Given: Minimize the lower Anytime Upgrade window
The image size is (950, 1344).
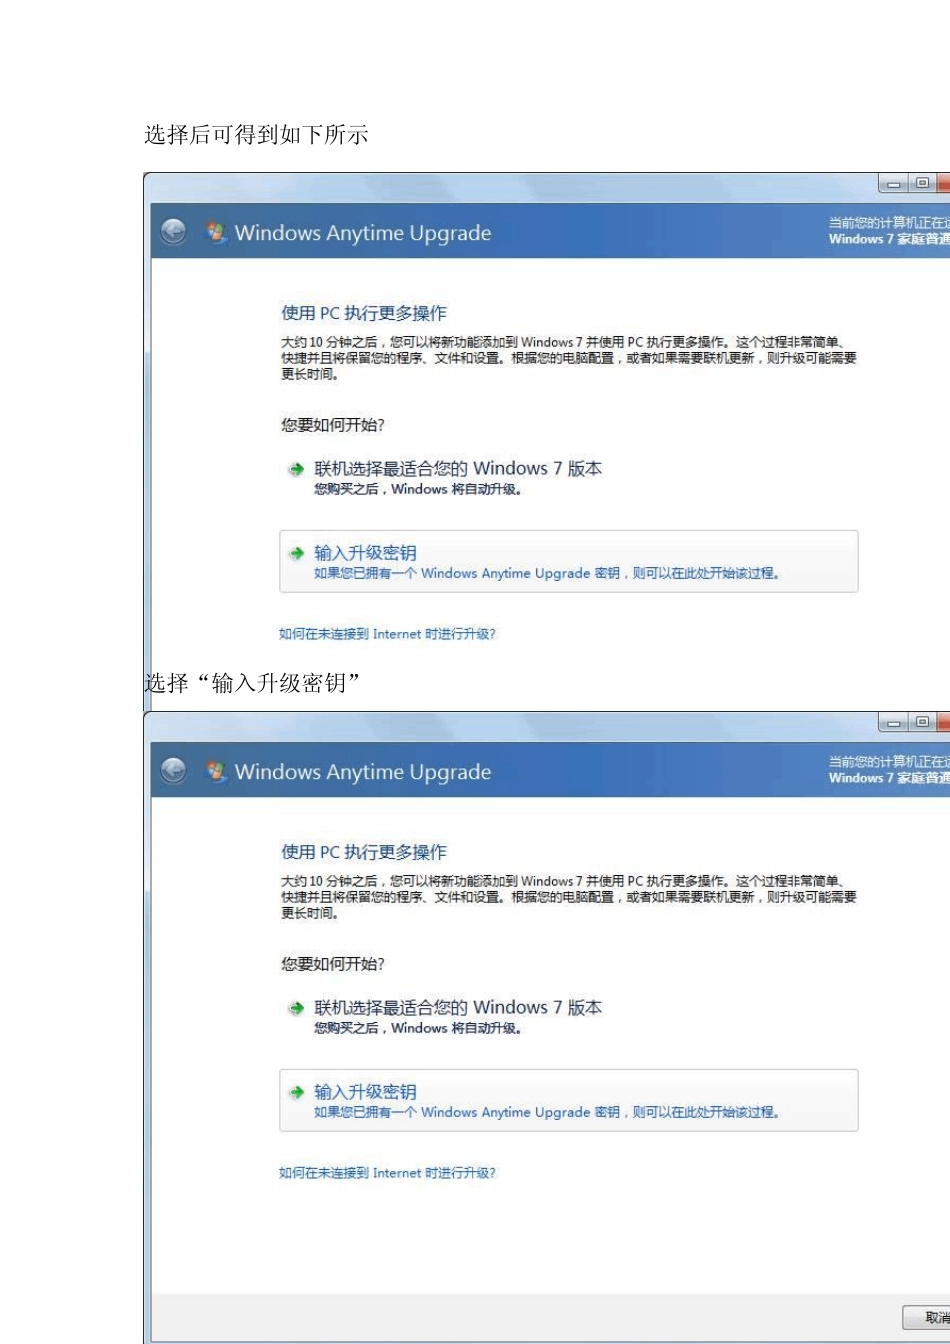Looking at the screenshot, I should (894, 723).
